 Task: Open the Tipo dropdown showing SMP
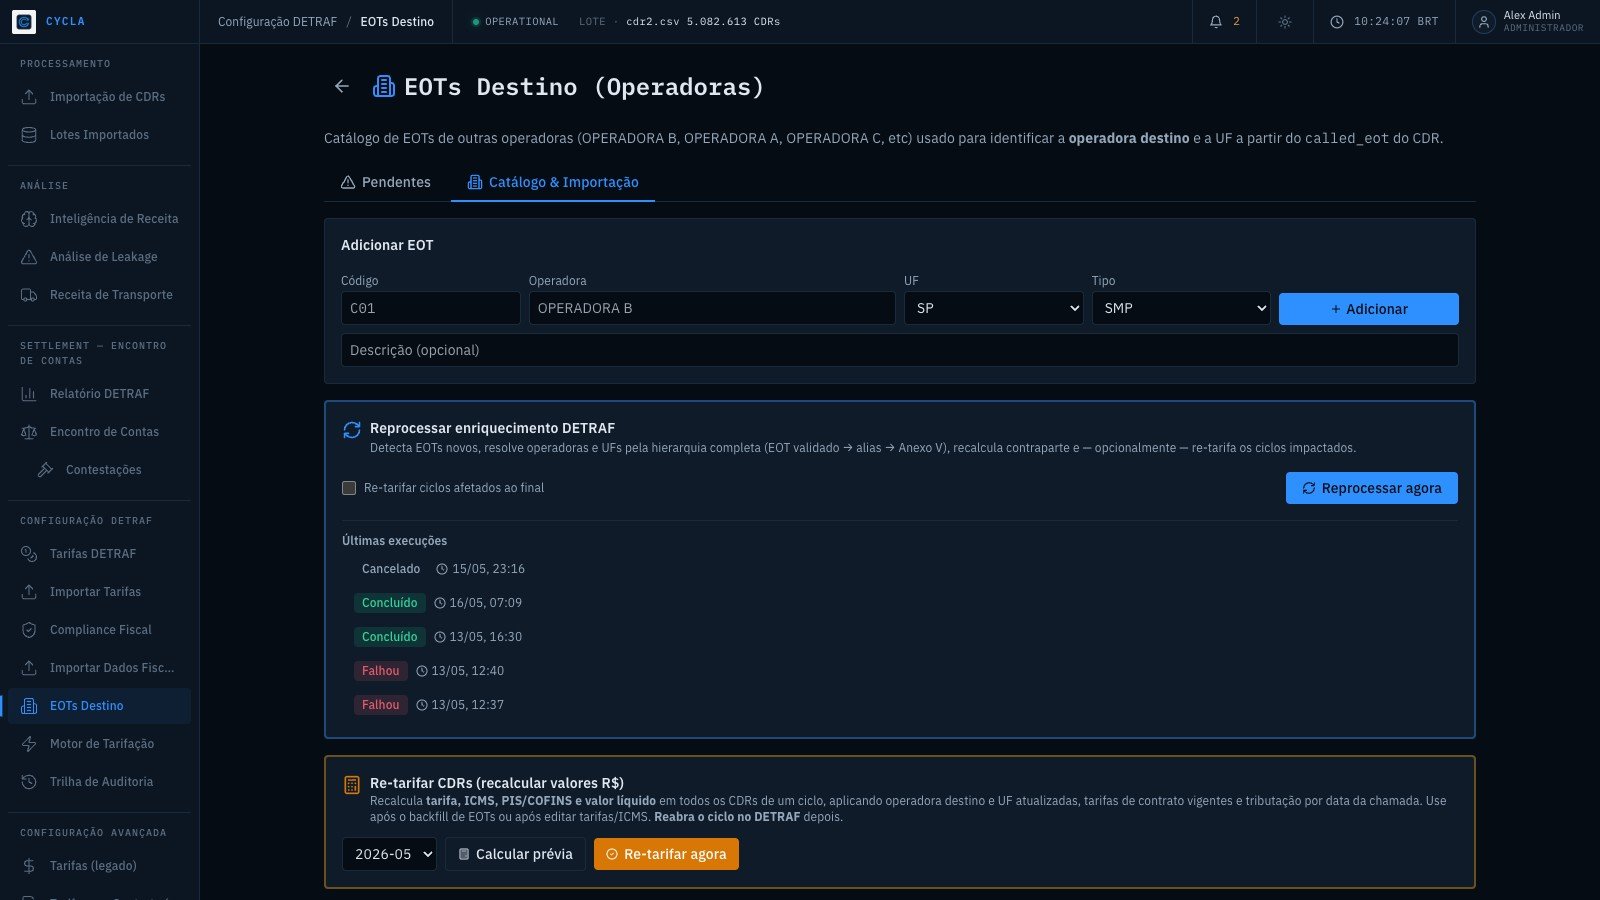click(x=1181, y=308)
